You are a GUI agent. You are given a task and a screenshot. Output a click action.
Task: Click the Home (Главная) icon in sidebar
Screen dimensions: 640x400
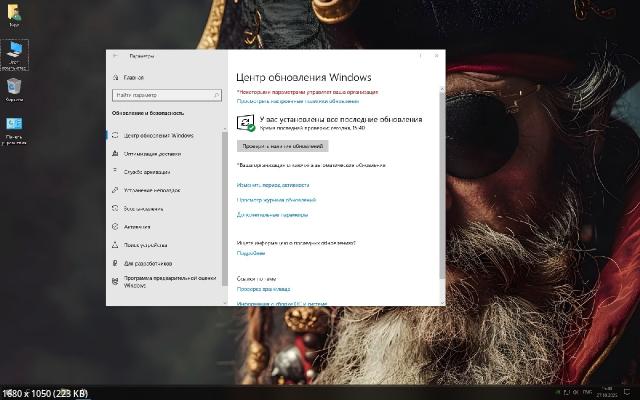(x=117, y=77)
